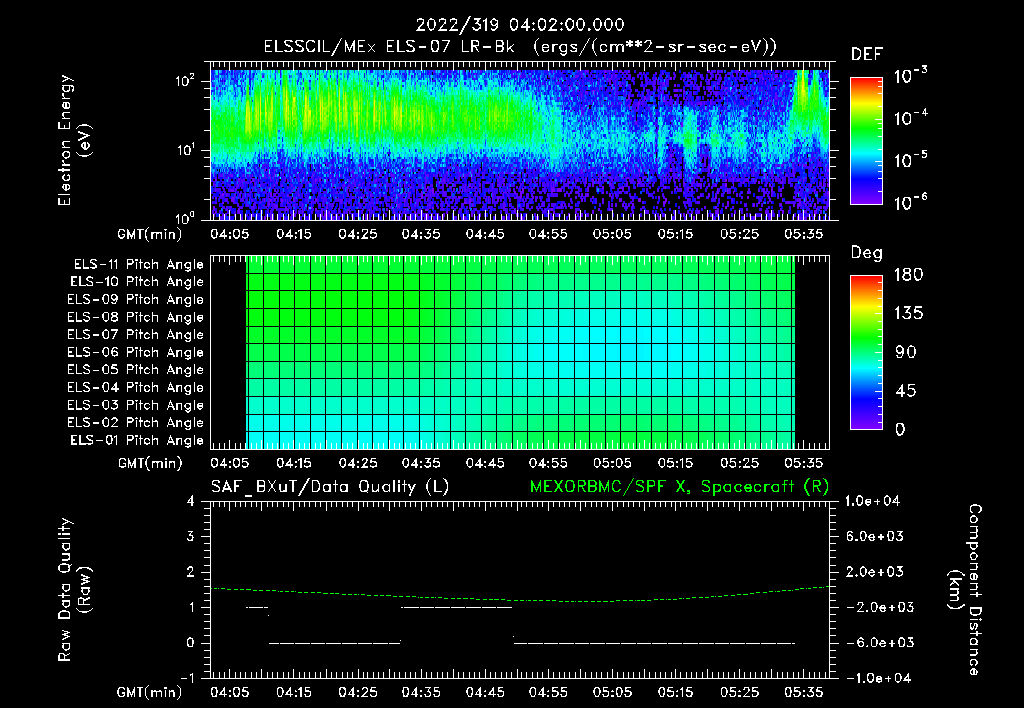Select the ELS-08 Pitch Angle row label
Image resolution: width=1024 pixels, height=708 pixels.
(135, 317)
